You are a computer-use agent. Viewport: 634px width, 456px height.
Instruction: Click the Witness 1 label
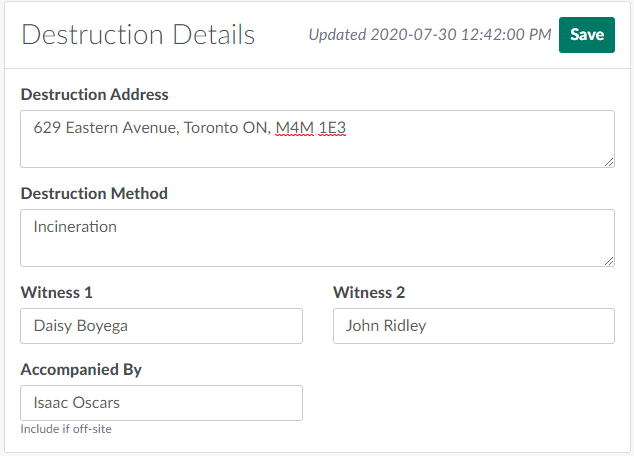click(x=57, y=293)
